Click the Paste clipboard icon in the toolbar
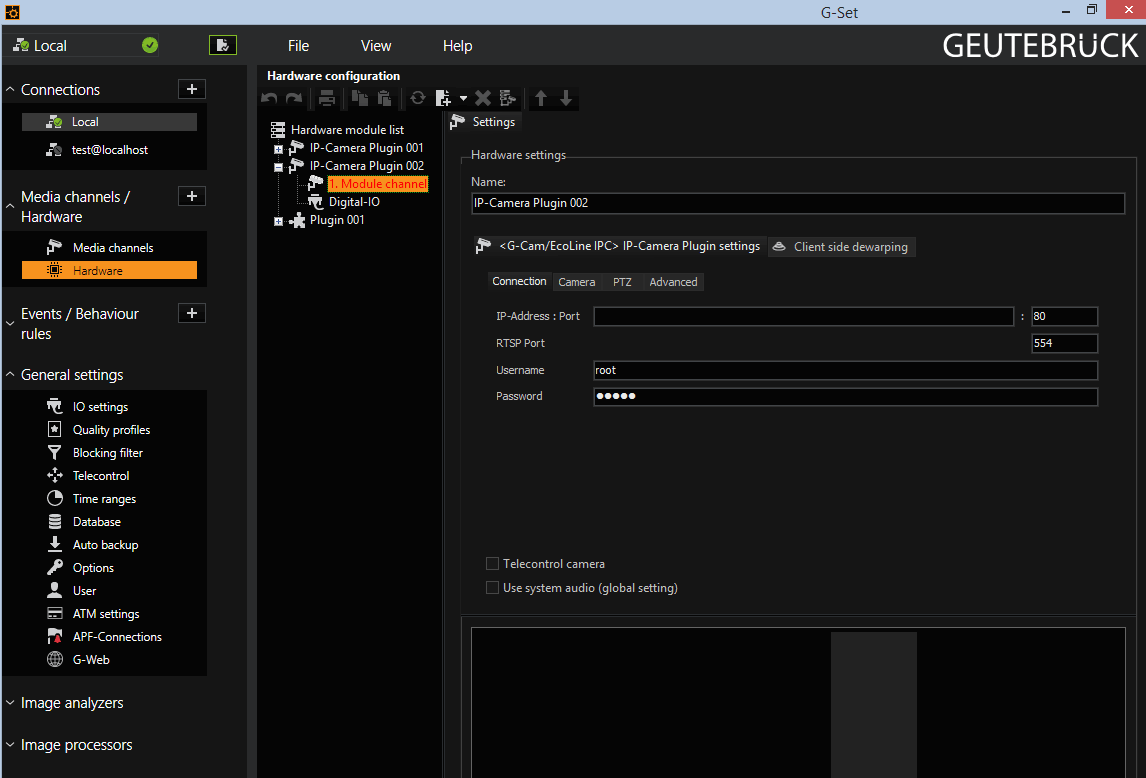The width and height of the screenshot is (1146, 778). (384, 98)
